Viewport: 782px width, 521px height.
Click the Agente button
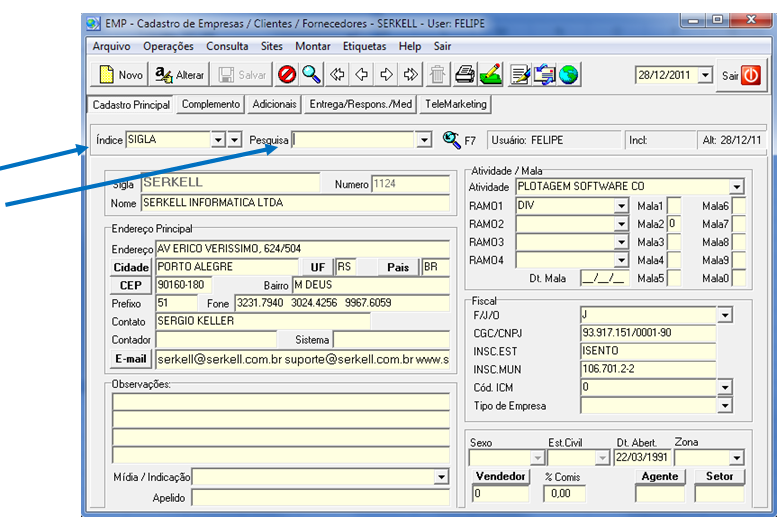point(660,476)
